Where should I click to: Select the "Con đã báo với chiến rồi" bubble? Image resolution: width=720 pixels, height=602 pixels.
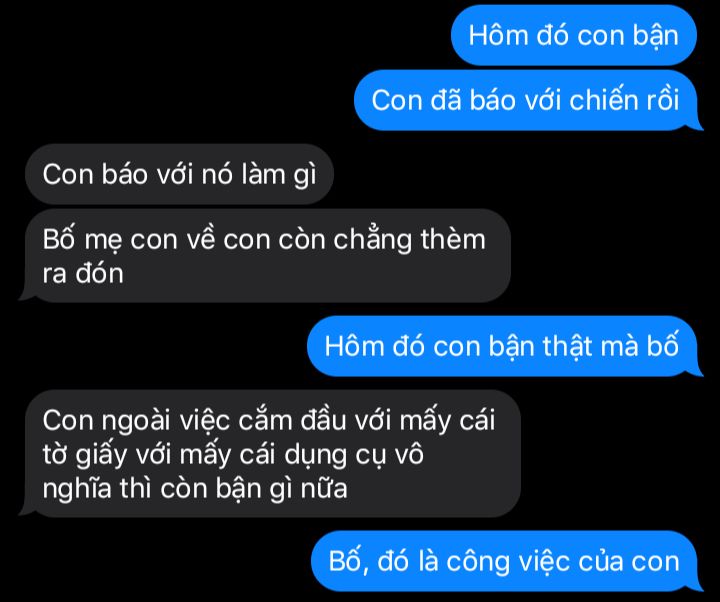528,100
